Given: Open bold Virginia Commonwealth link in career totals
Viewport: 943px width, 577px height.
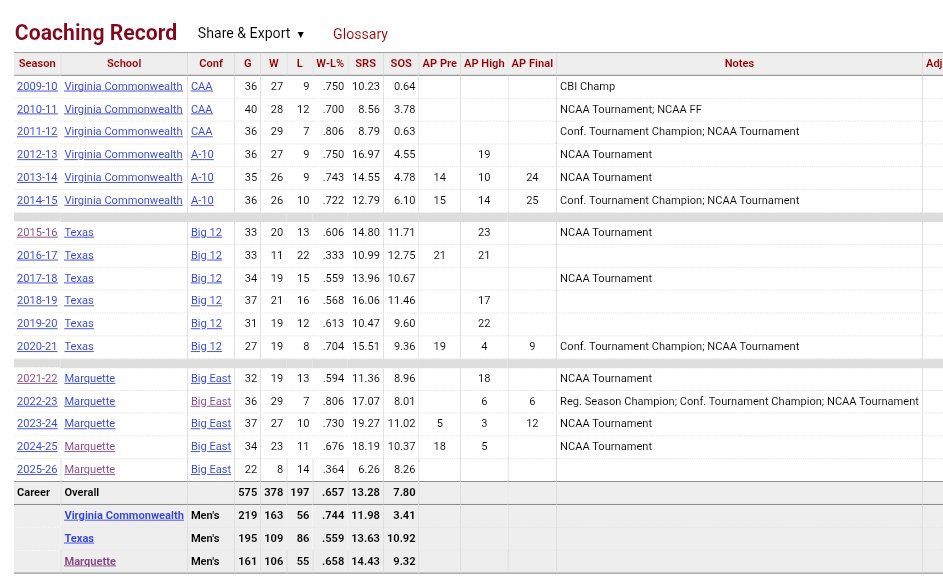Looking at the screenshot, I should pyautogui.click(x=124, y=515).
